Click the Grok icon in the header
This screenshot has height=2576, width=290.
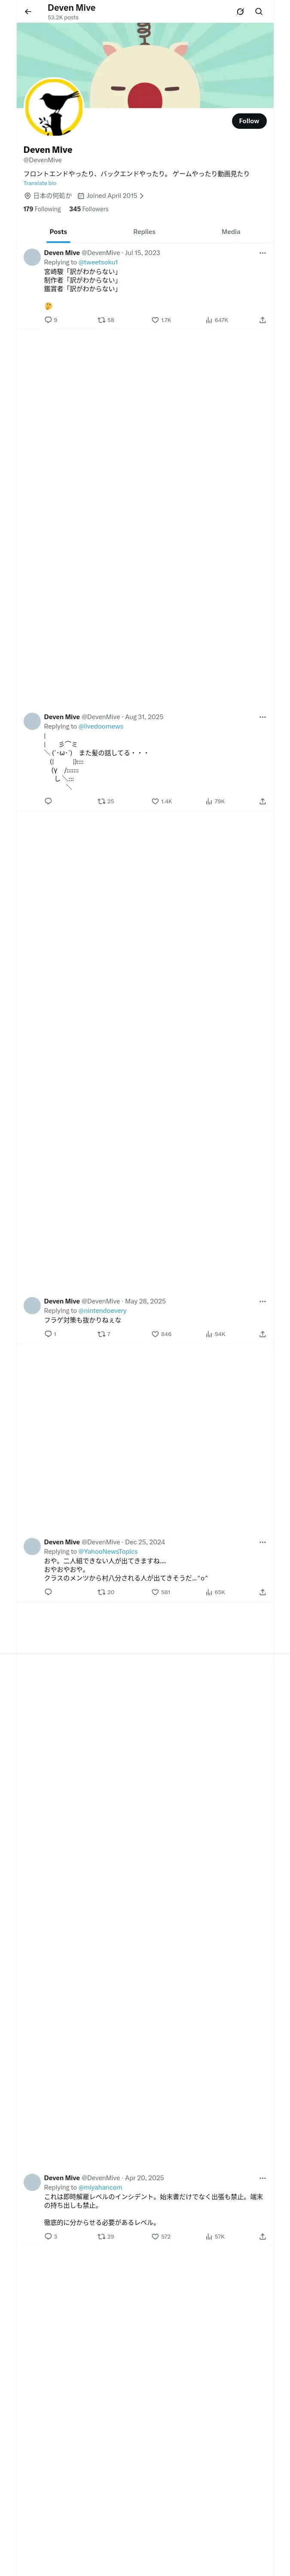[240, 12]
